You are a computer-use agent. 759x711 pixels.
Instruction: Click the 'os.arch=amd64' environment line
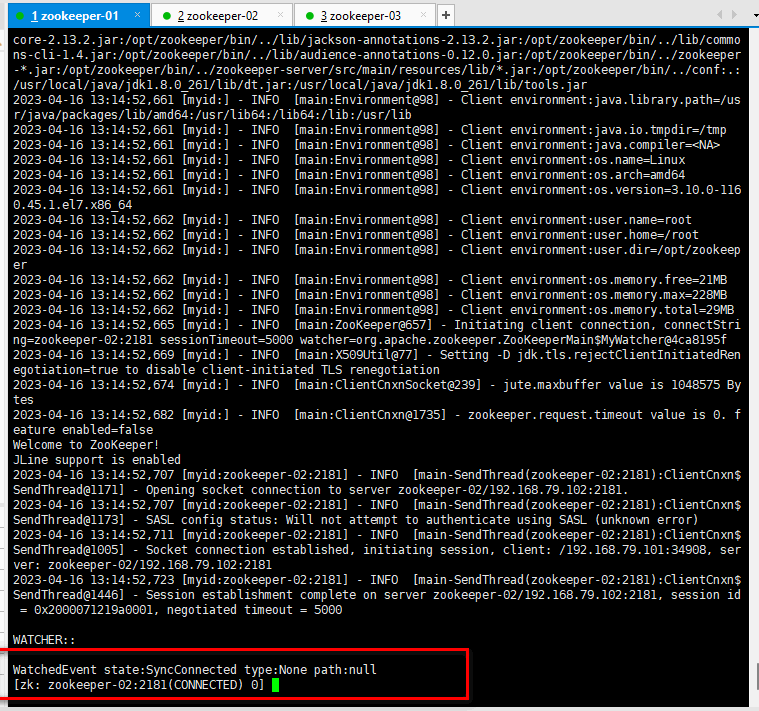349,175
